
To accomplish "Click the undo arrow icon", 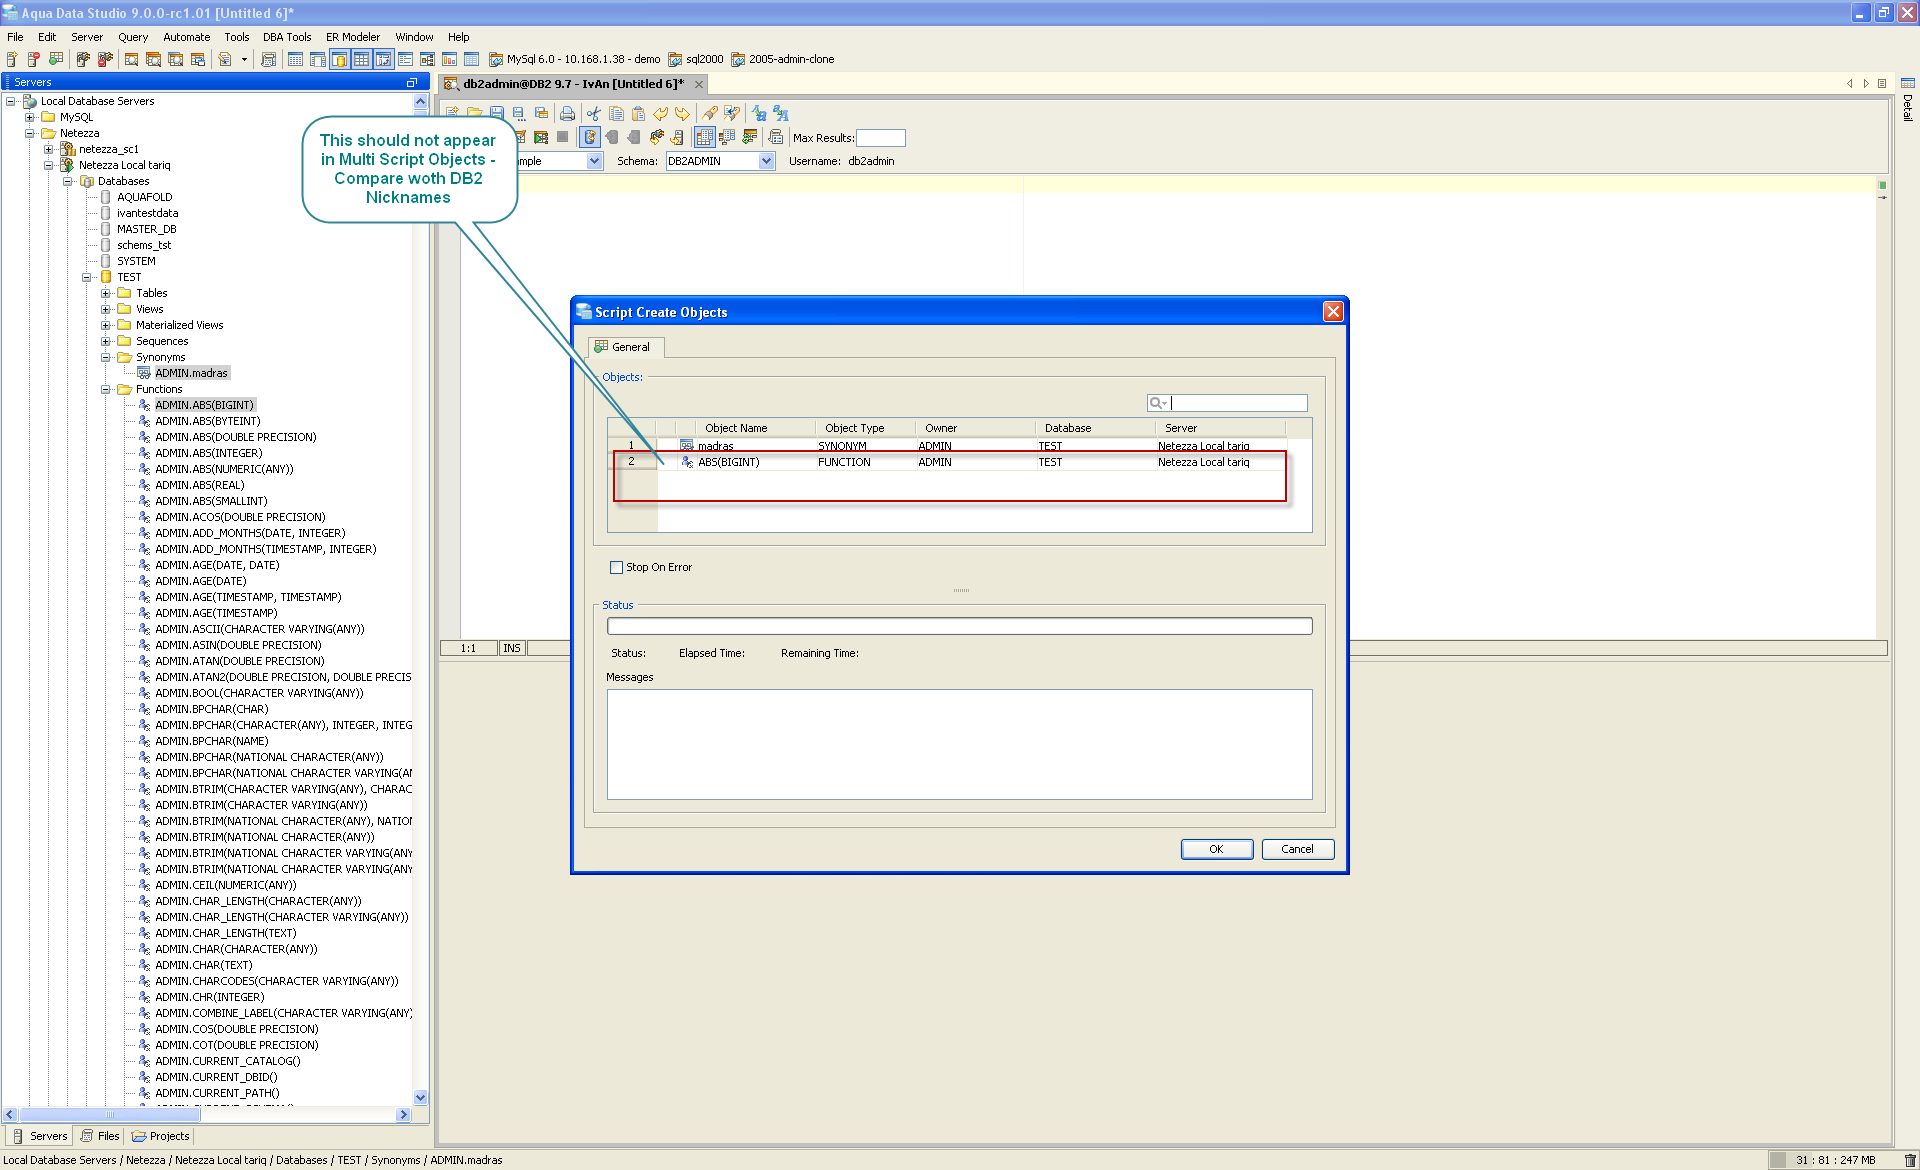I will (x=660, y=114).
